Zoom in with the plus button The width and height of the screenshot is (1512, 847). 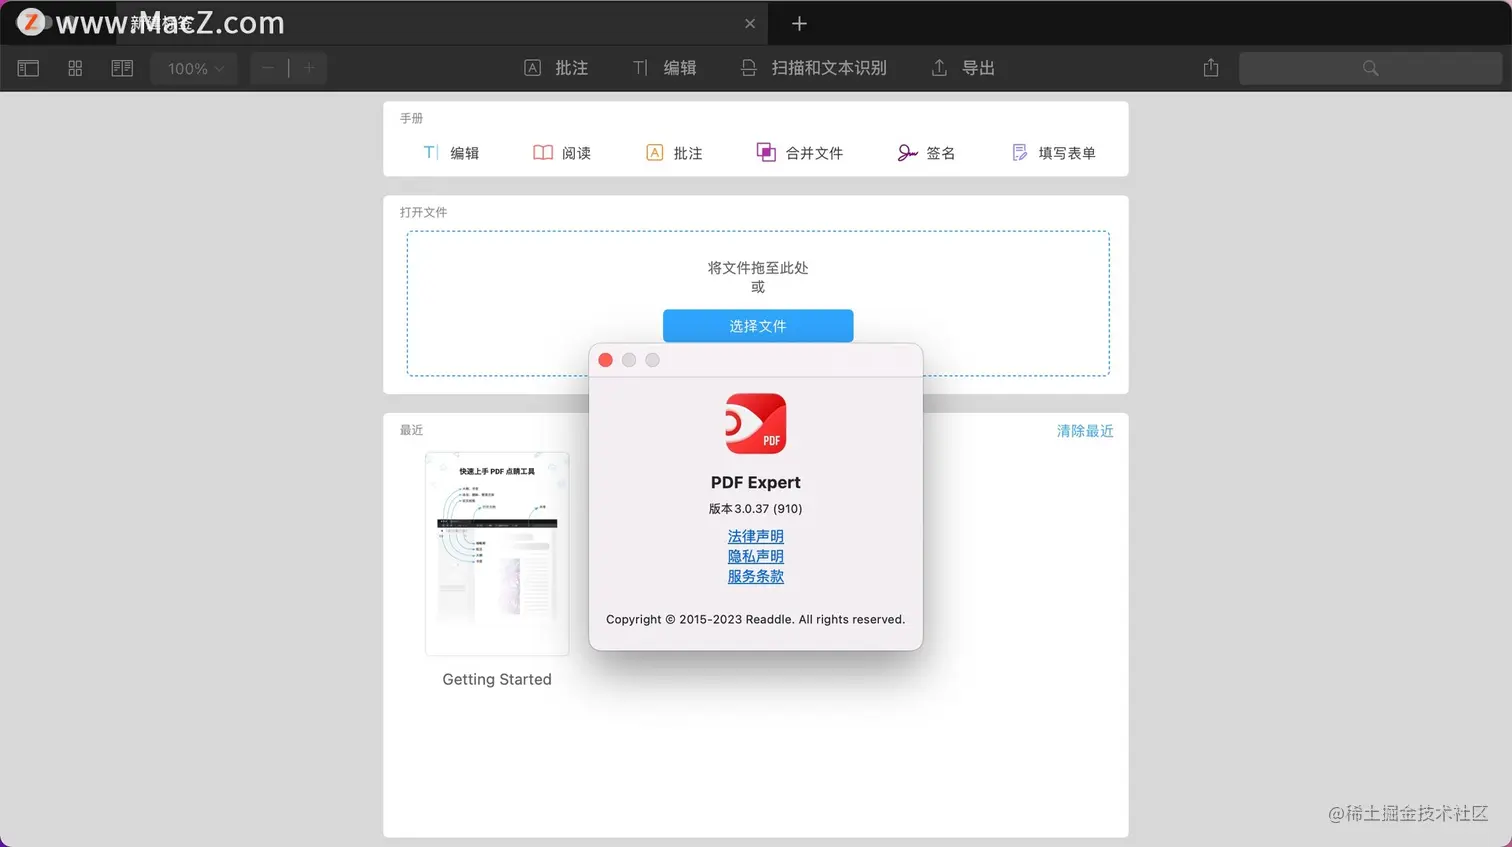pos(309,68)
